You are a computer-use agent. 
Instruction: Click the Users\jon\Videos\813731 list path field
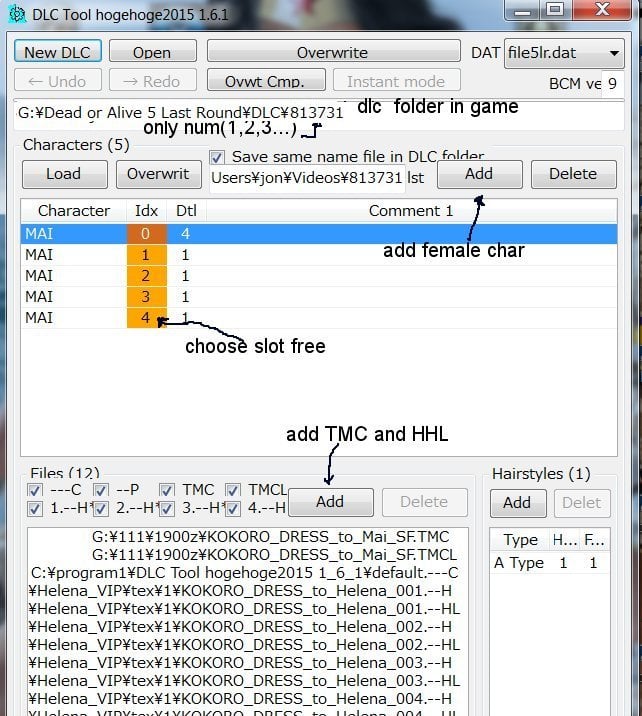(x=308, y=178)
